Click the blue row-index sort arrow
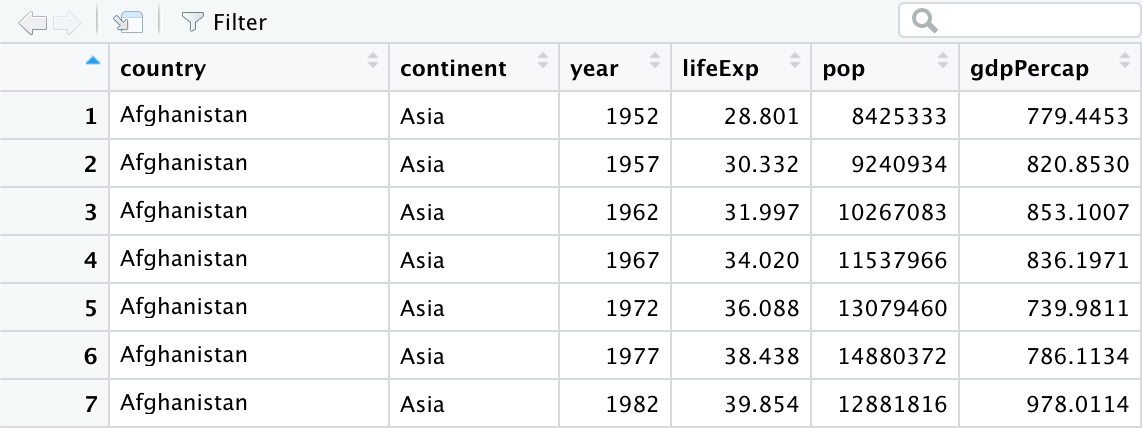1142x428 pixels. tap(92, 61)
